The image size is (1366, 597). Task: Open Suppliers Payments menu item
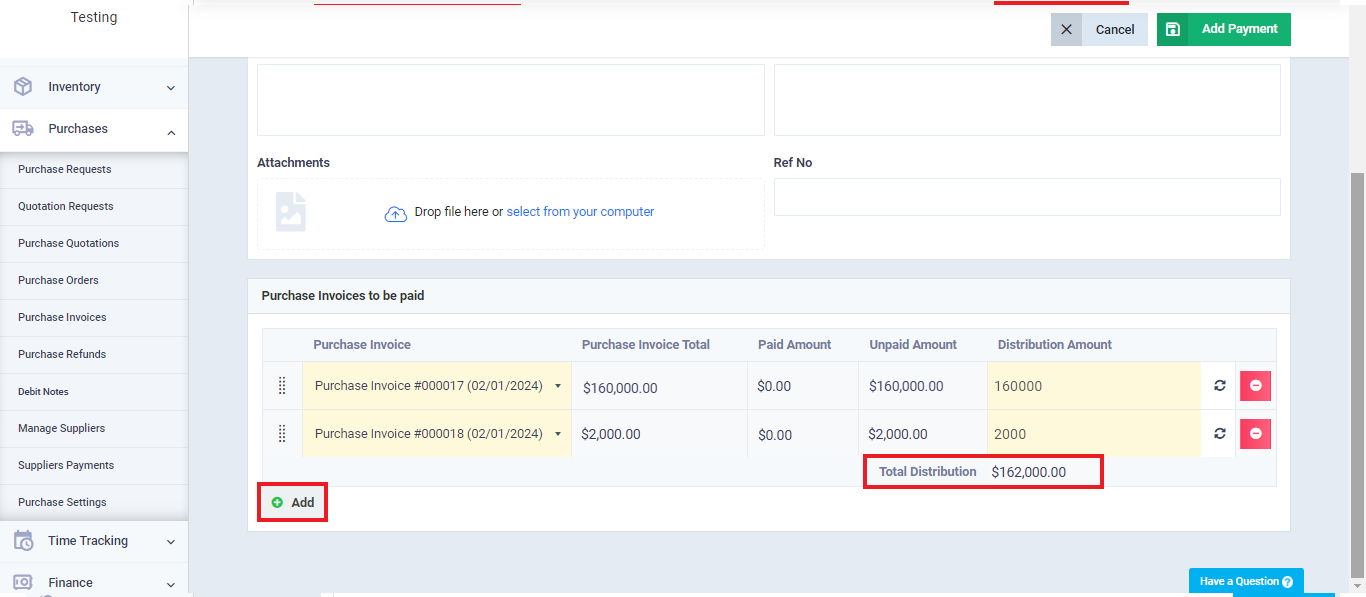[66, 465]
